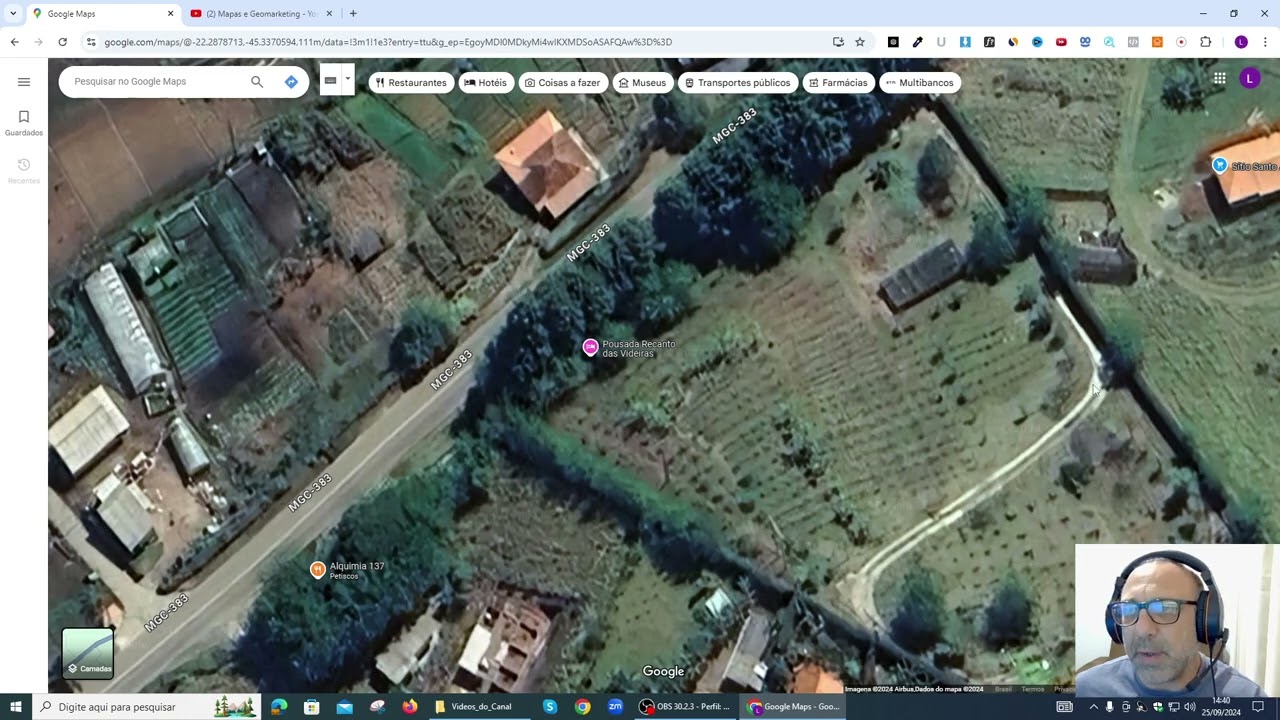Choose Farmácias filter
1280x720 pixels.
coord(838,83)
